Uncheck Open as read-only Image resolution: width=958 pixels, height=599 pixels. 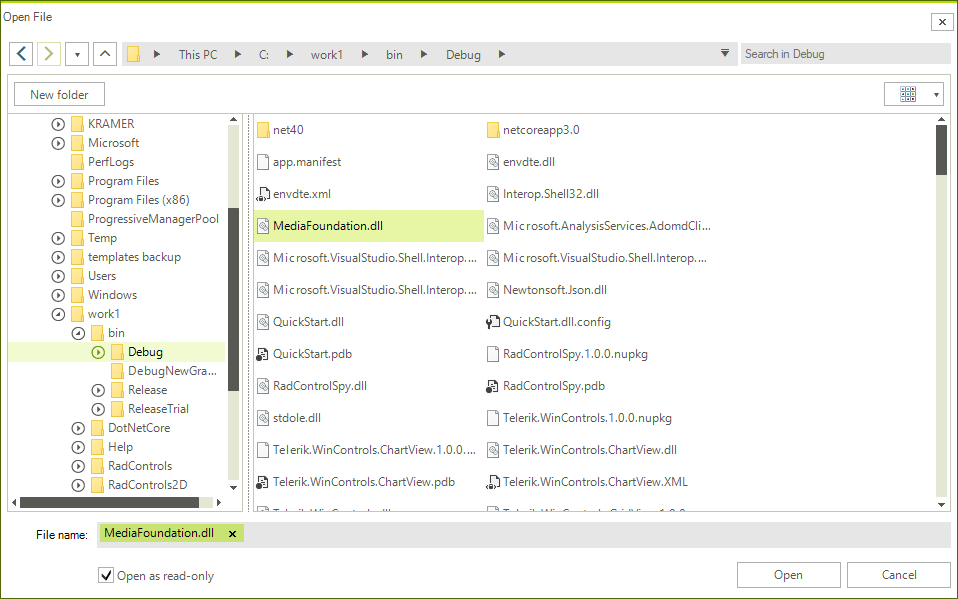pos(105,574)
